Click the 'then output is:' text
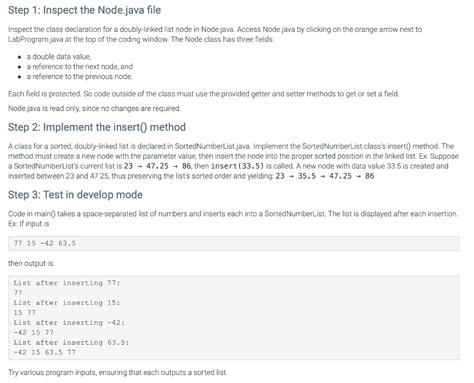 click(31, 263)
